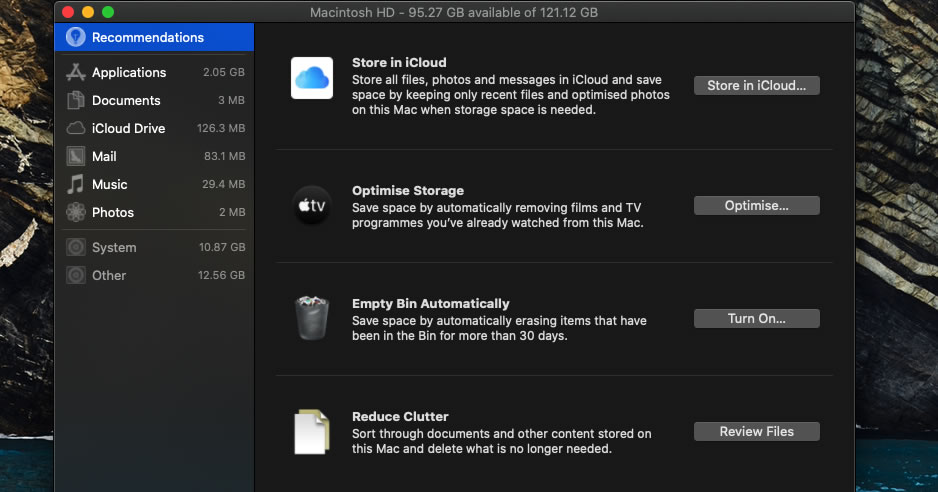Screen dimensions: 938x492
Task: Click the Optimise Storage heading
Action: click(408, 190)
